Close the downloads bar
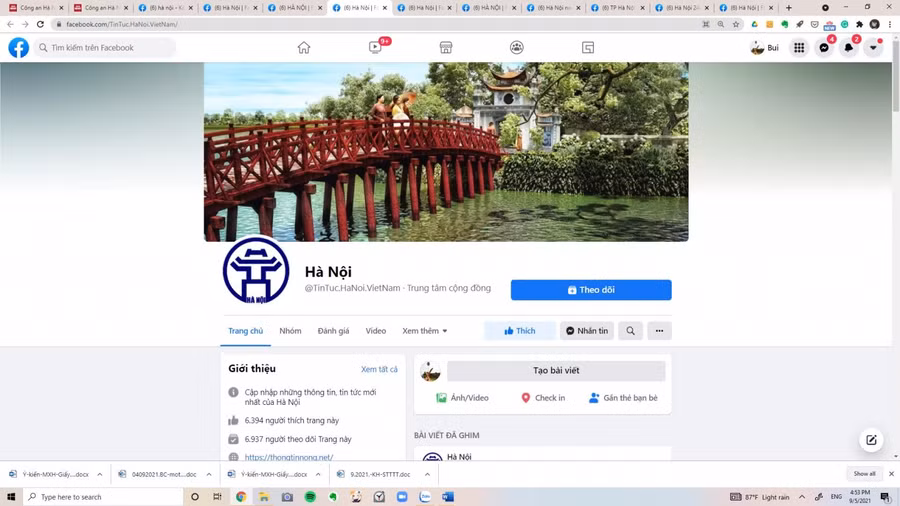900x506 pixels. 891,474
